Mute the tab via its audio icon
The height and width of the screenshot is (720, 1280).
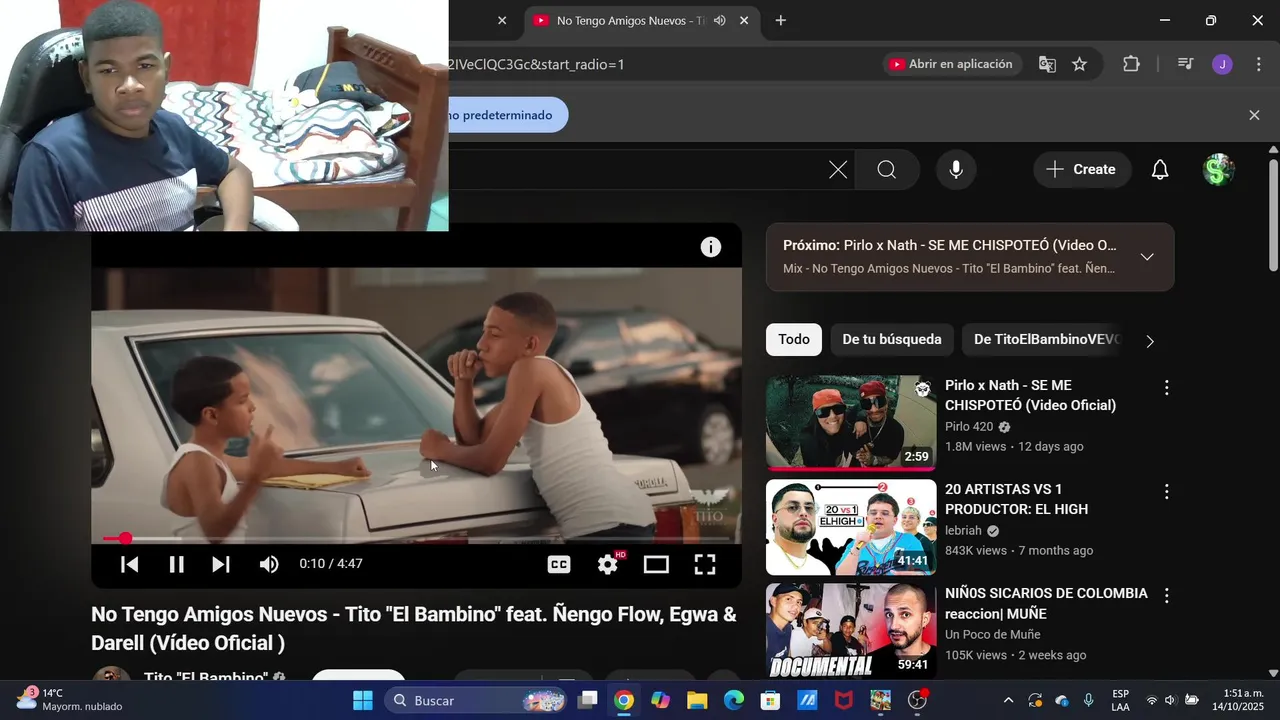[x=720, y=20]
